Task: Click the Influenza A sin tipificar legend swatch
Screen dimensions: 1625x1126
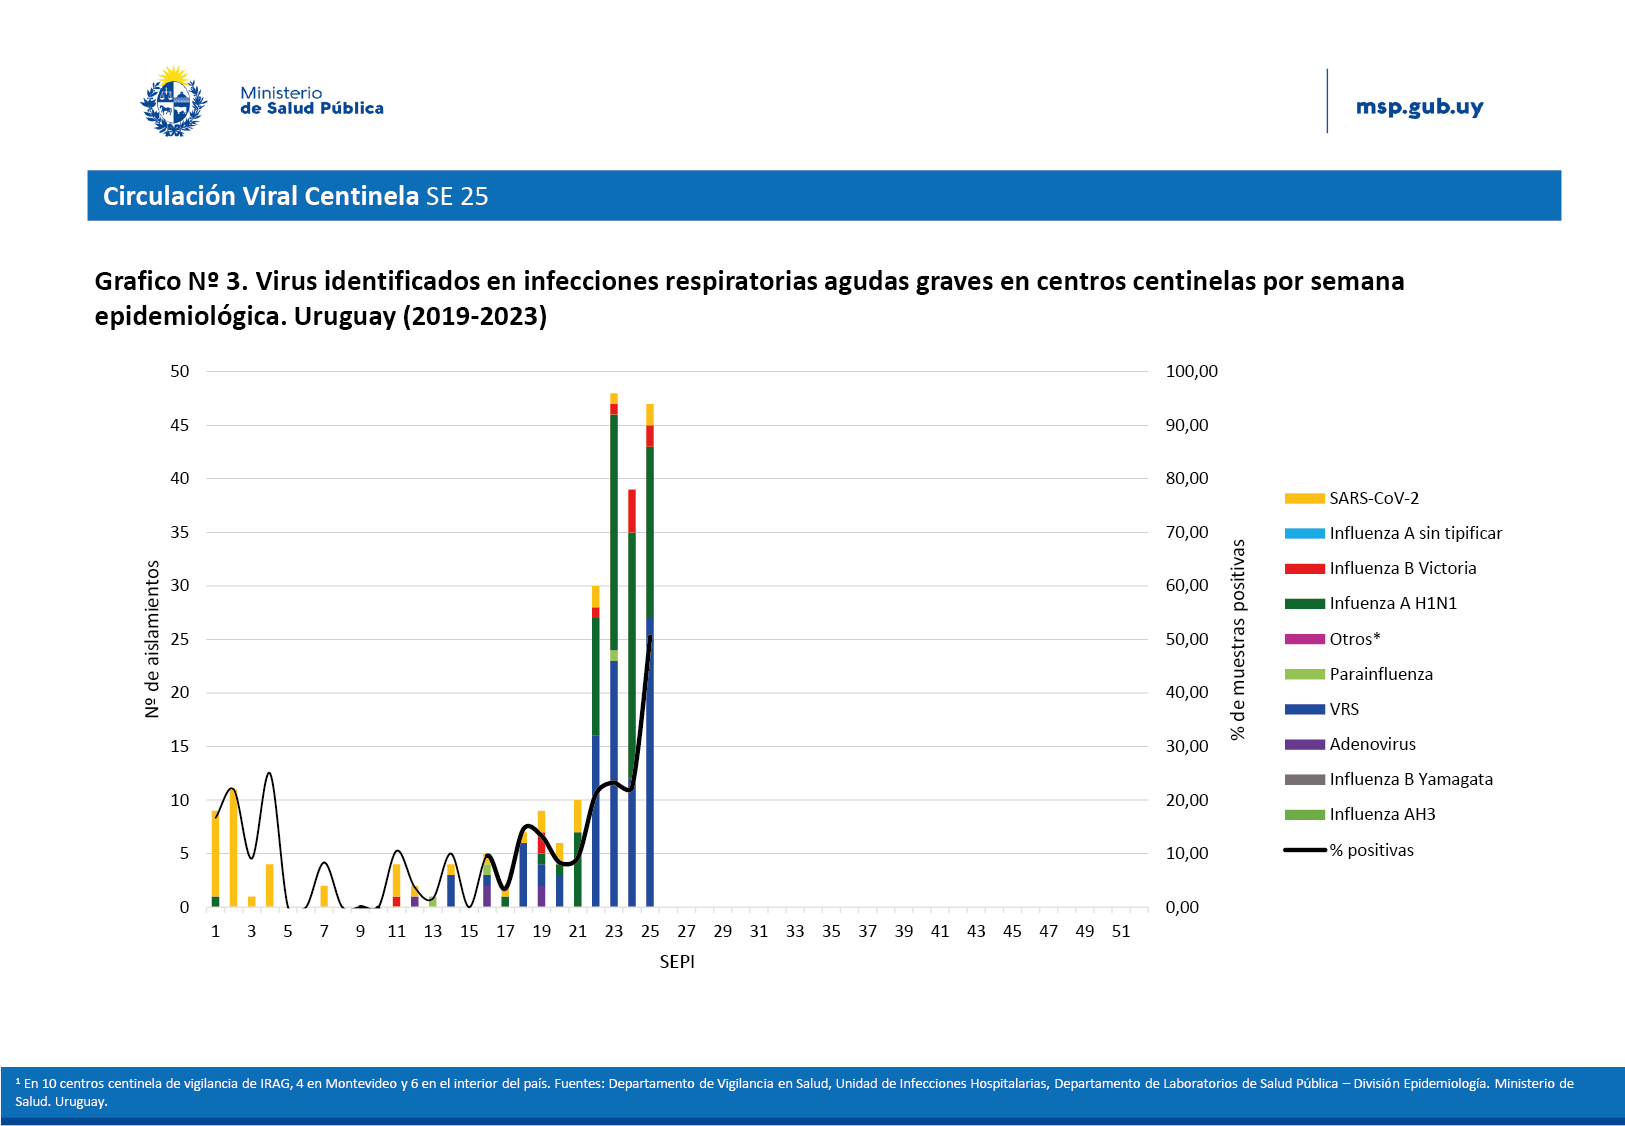Action: (x=1304, y=533)
